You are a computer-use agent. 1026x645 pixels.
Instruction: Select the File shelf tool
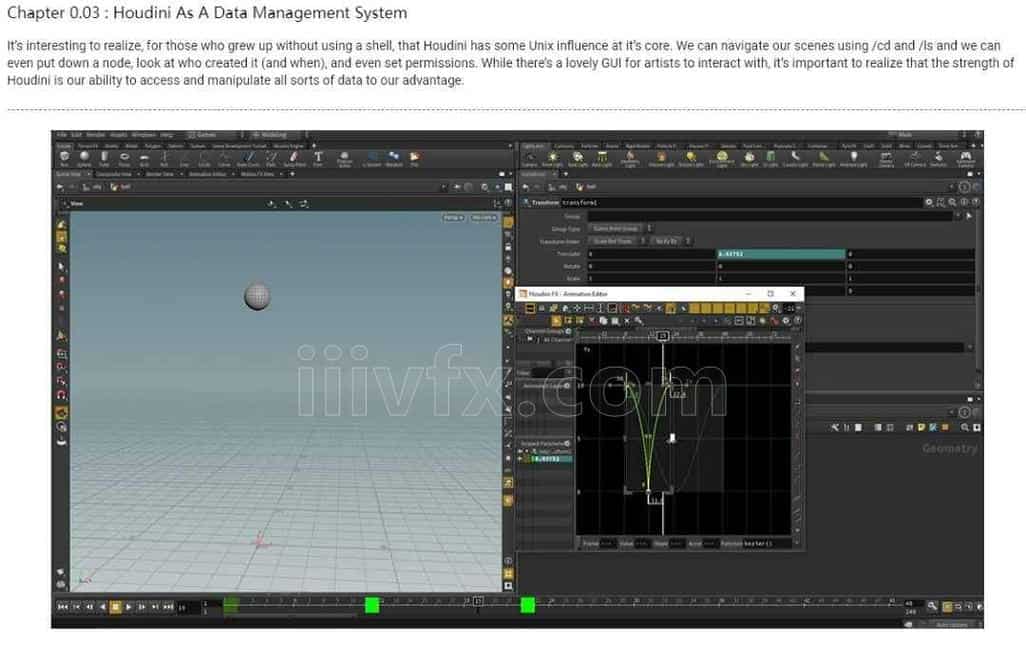pos(414,158)
